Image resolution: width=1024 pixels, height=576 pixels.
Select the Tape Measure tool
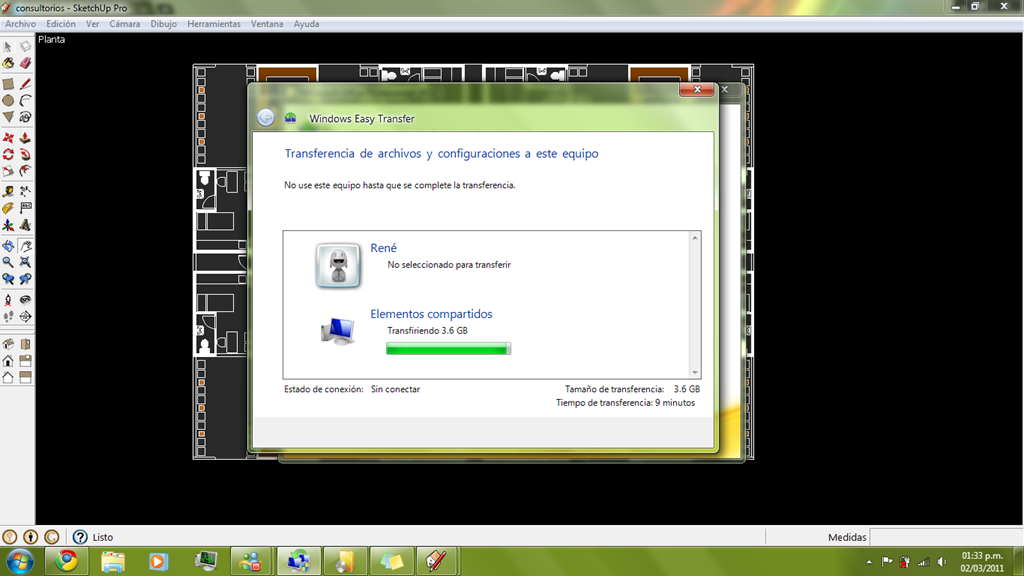(8, 191)
